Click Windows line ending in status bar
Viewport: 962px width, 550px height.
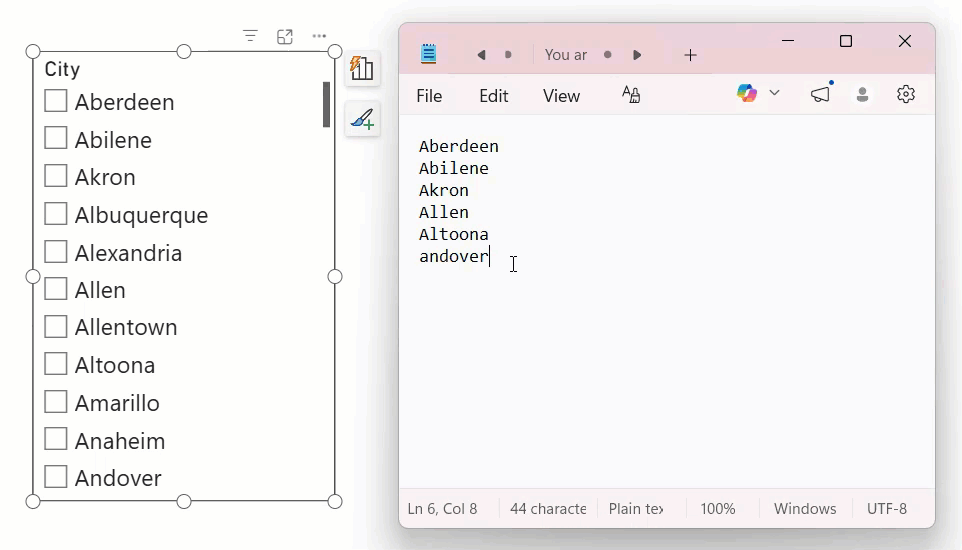tap(805, 509)
